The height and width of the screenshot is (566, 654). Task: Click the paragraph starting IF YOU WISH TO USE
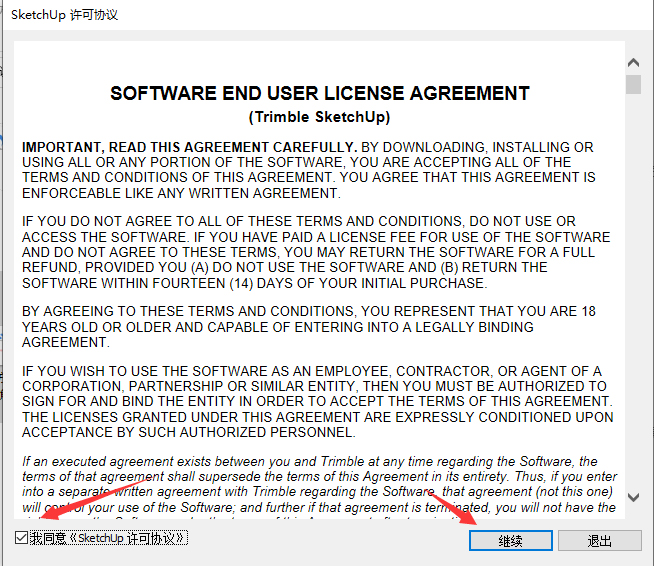[318, 401]
